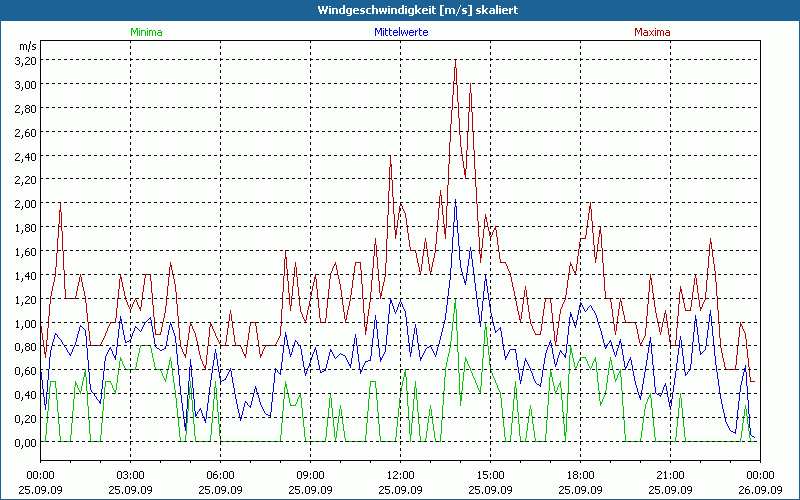Click the 1,80 y-axis value
The height and width of the screenshot is (500, 800).
[x=26, y=228]
